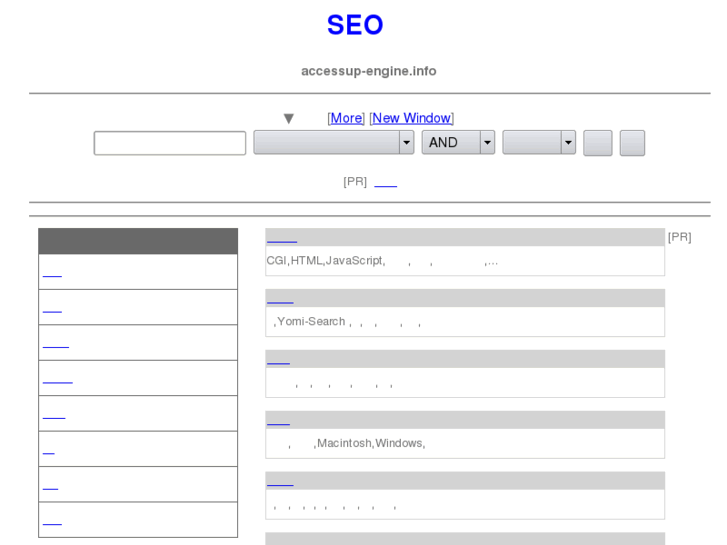Open the wide category dropdown beside search box
The height and width of the screenshot is (545, 727).
pyautogui.click(x=333, y=142)
